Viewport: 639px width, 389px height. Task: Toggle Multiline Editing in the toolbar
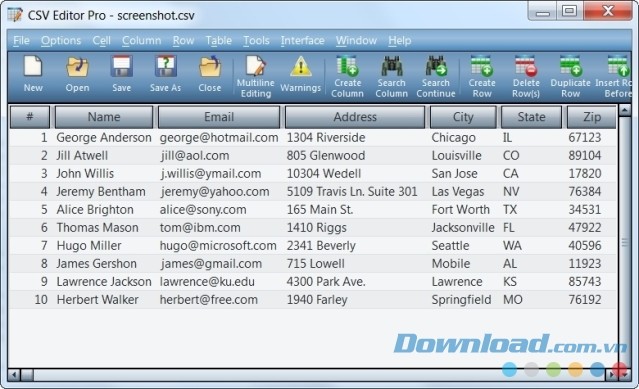tap(256, 77)
